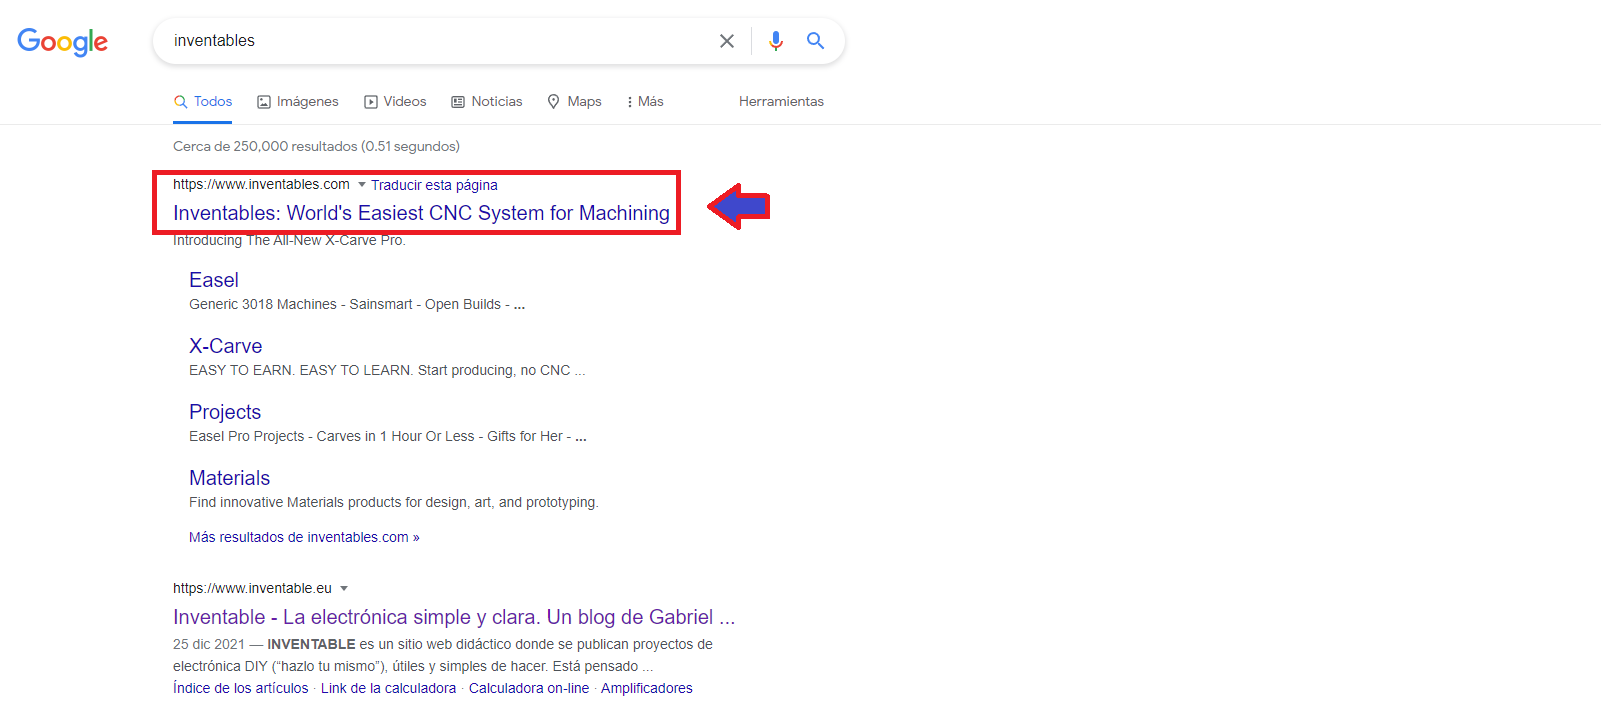Click the 'Find innovative Materials products' description

(394, 502)
